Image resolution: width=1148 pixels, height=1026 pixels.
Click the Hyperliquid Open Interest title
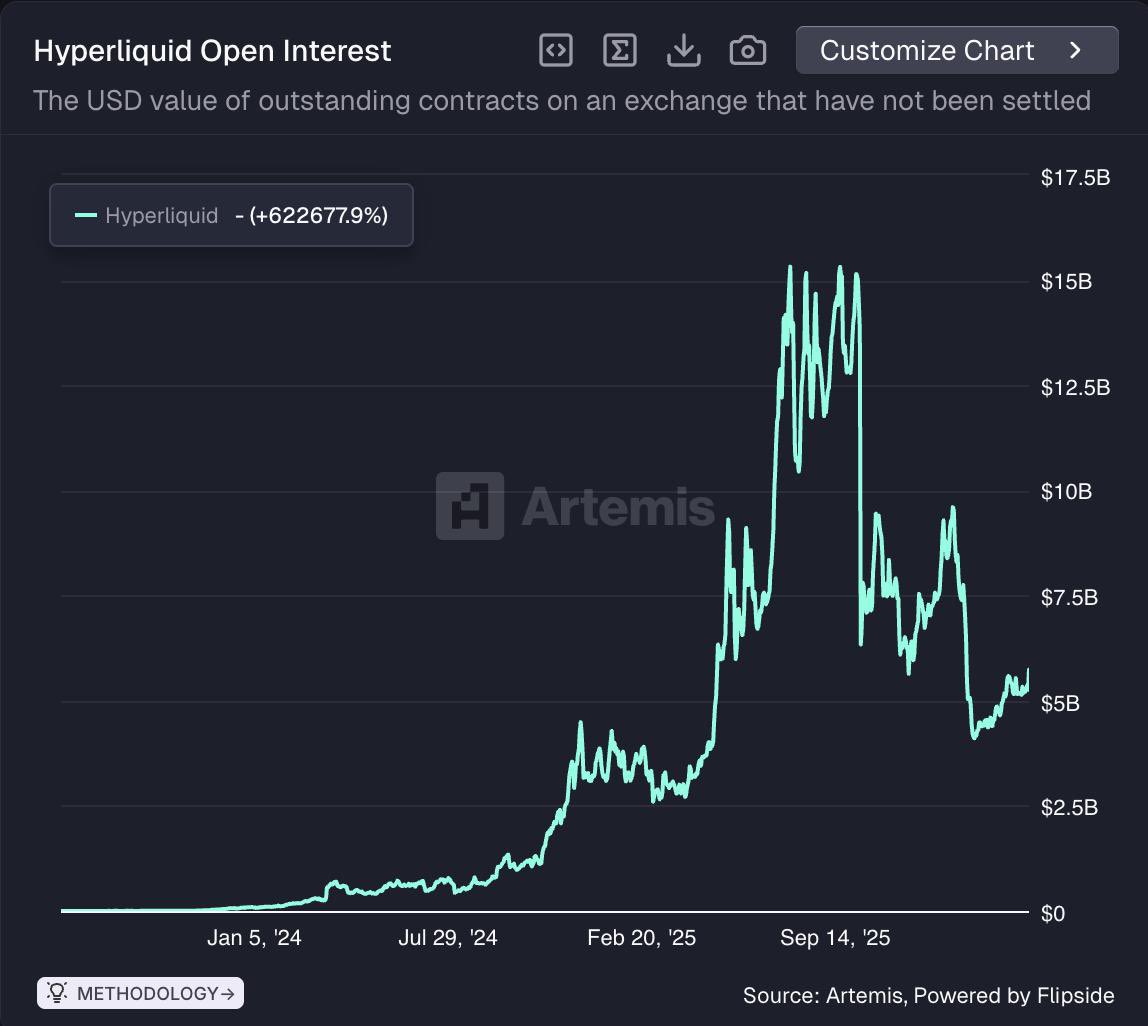[212, 51]
